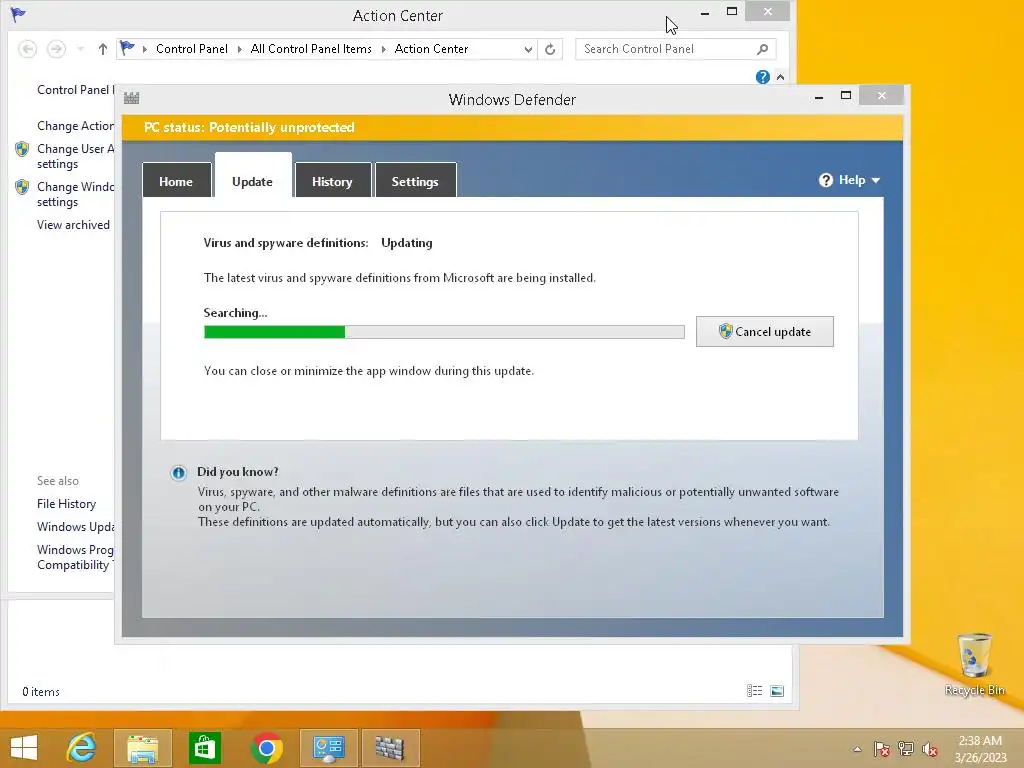Click the 0 items status bar text

point(40,692)
